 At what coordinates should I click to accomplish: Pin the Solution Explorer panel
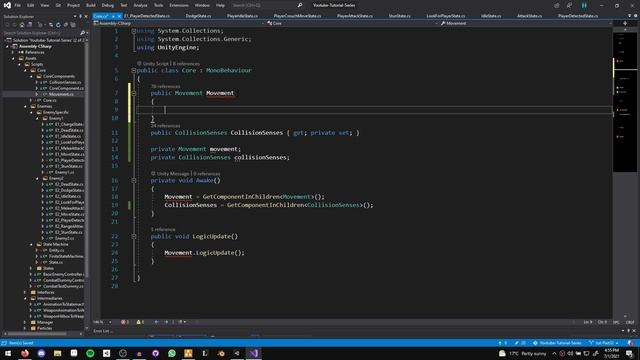pos(80,16)
